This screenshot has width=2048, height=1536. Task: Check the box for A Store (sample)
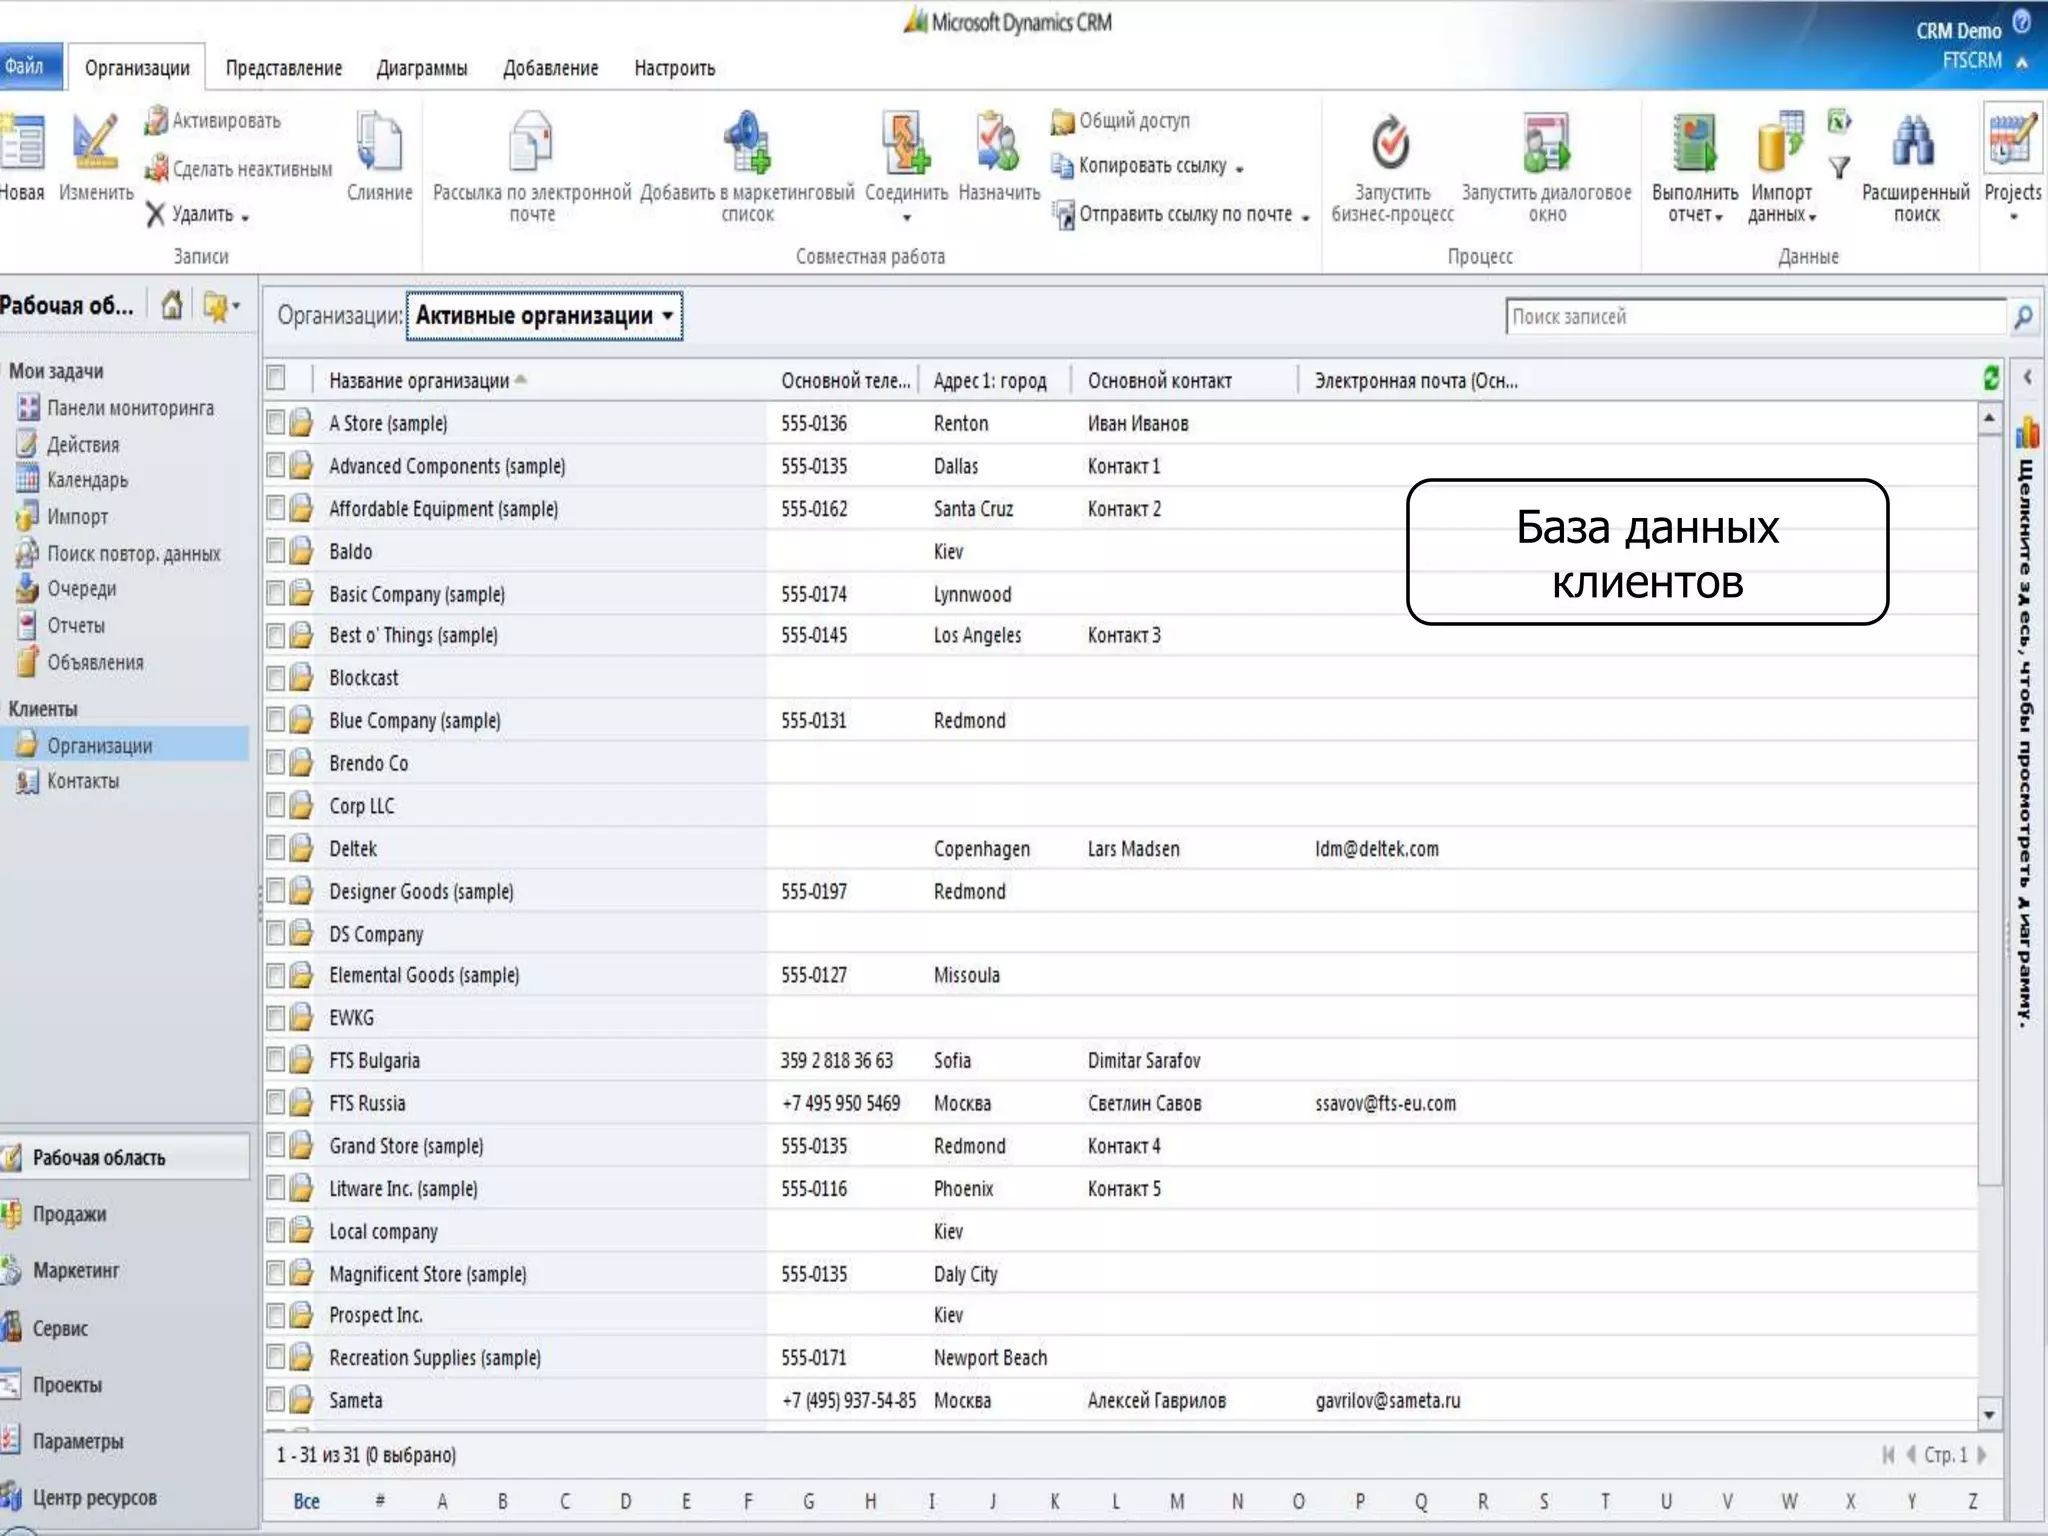[276, 423]
